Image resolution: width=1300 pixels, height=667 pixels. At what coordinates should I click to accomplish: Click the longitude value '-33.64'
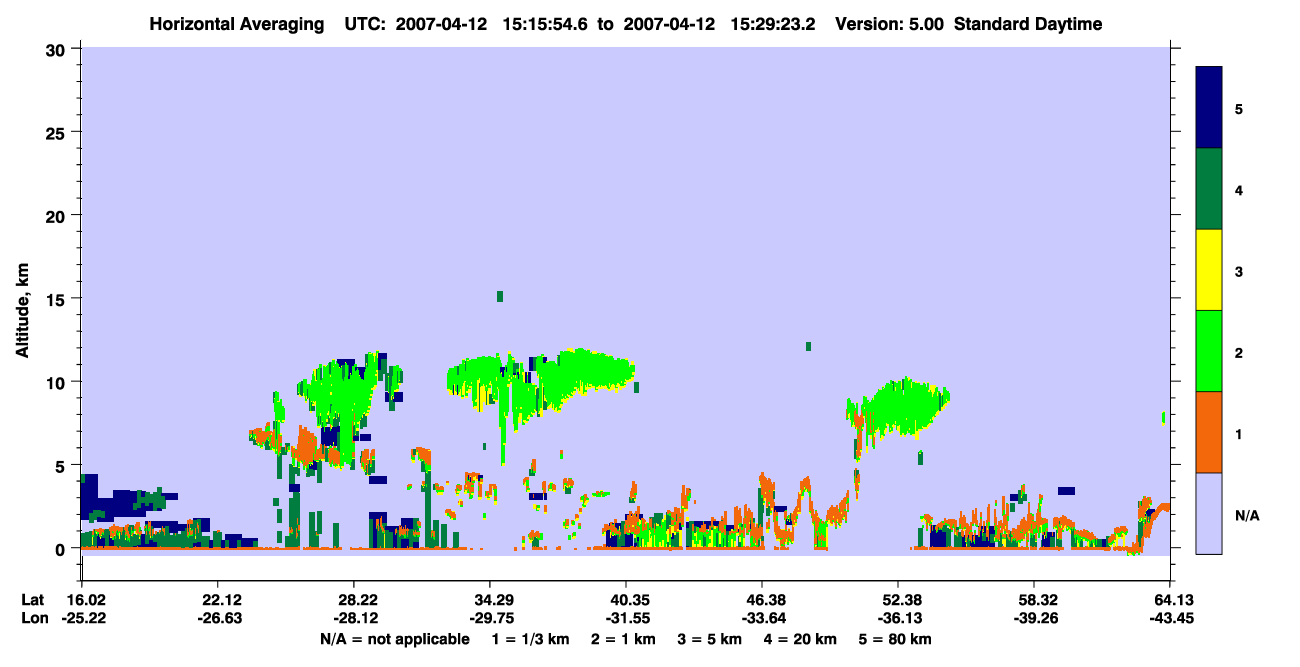[762, 619]
